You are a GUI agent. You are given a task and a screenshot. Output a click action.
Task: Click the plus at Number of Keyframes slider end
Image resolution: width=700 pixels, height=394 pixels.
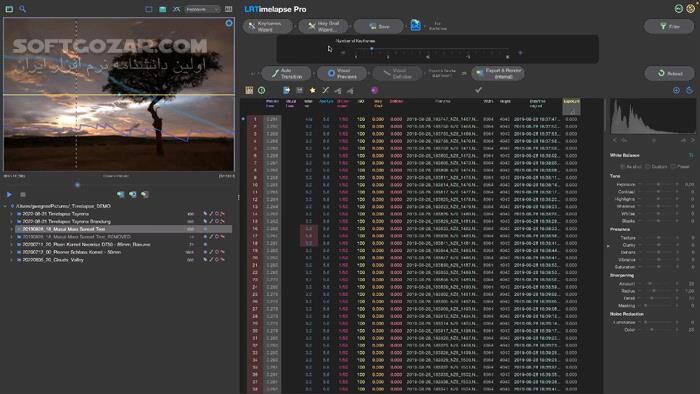(x=520, y=53)
